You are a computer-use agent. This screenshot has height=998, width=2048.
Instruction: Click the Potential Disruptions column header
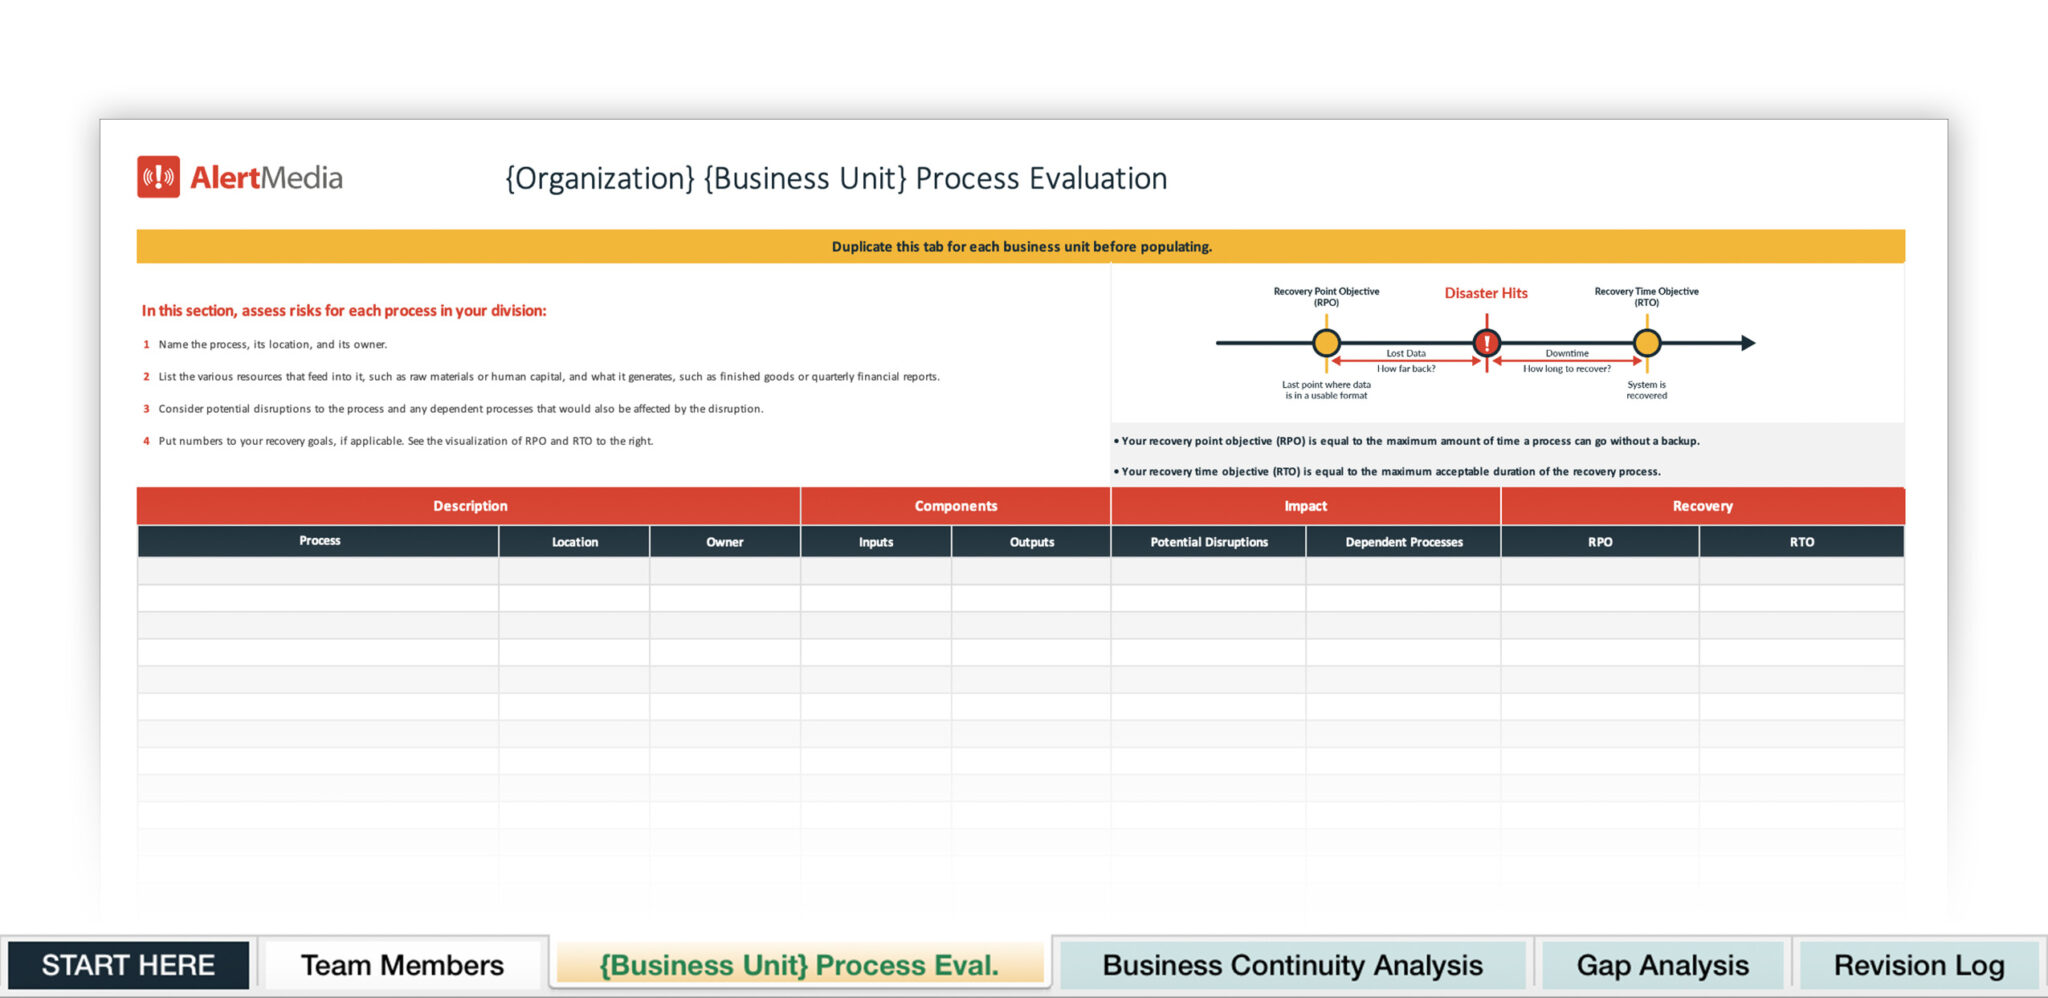point(1208,542)
